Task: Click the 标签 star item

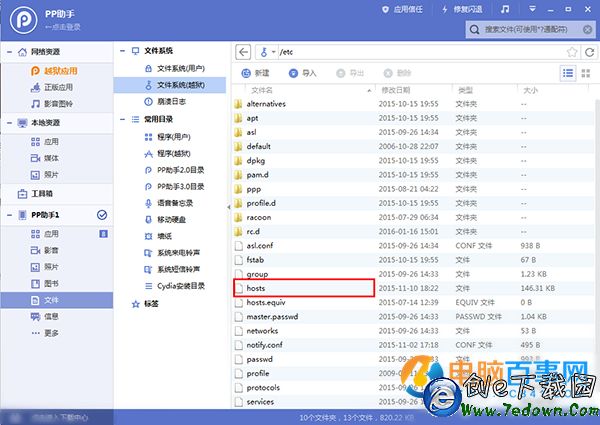Action: 145,304
